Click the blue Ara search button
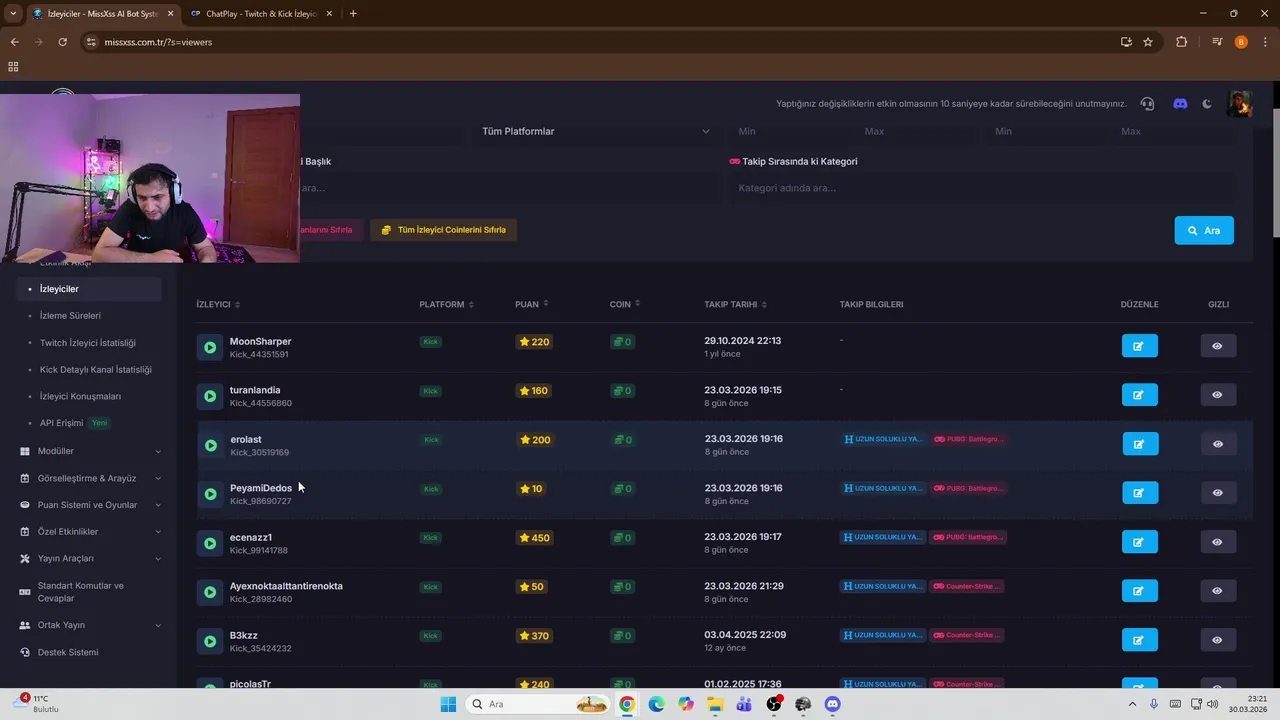This screenshot has height=720, width=1280. point(1204,230)
